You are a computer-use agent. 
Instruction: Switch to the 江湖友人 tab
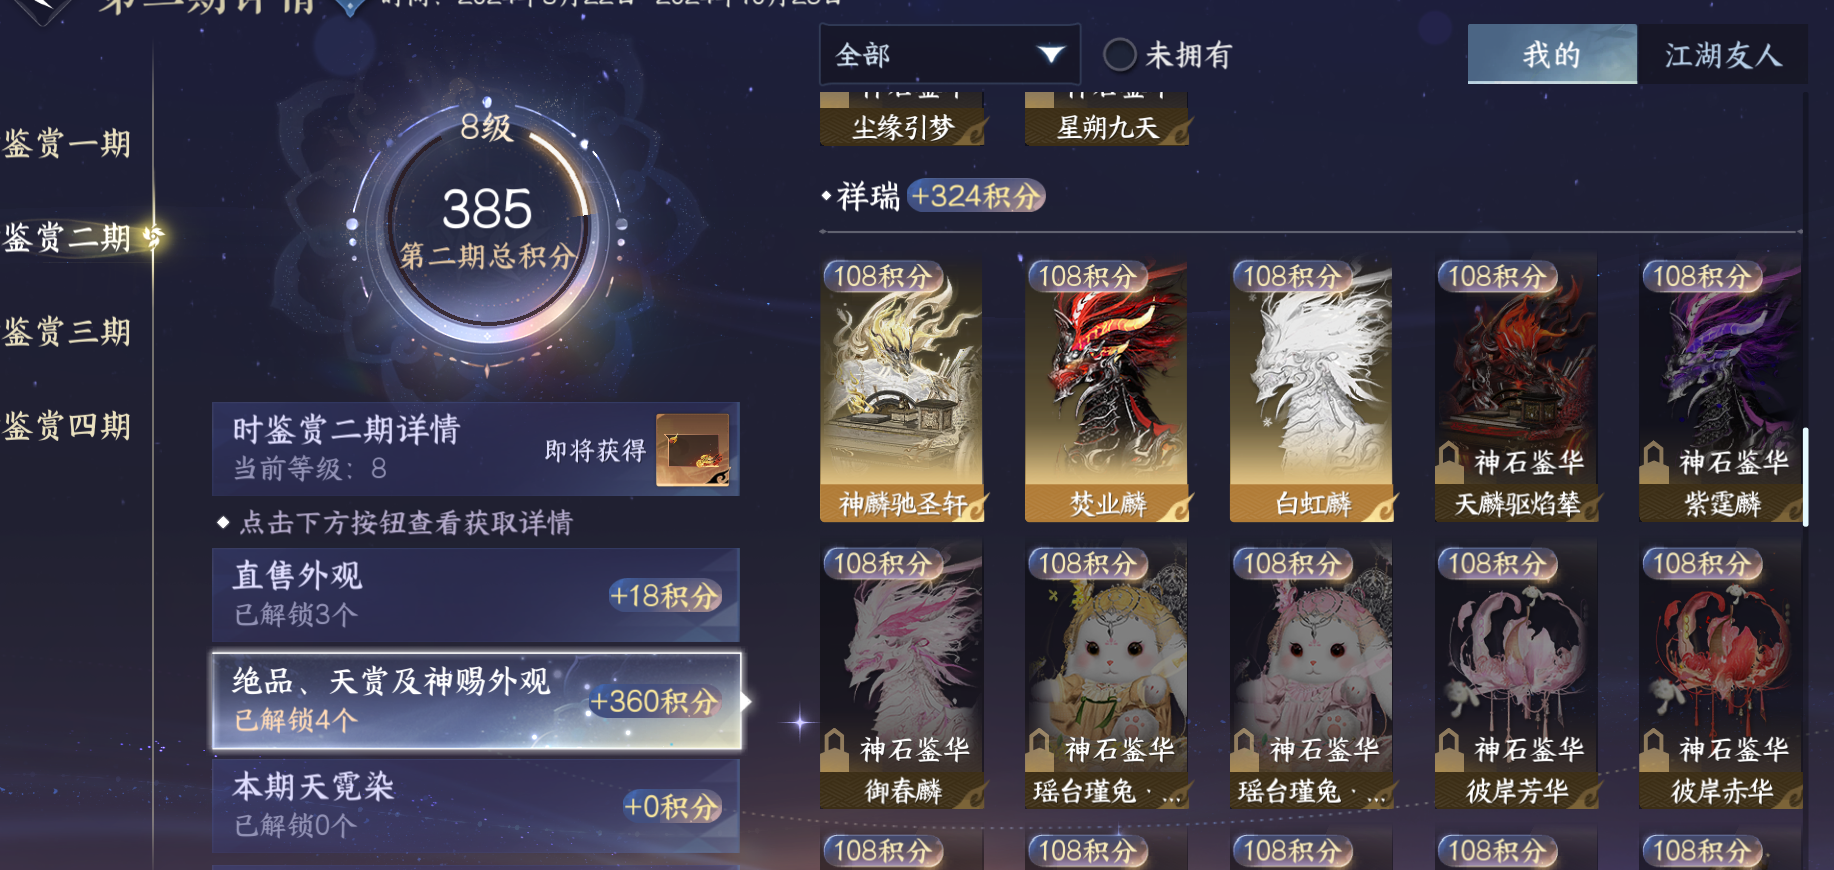click(x=1723, y=55)
